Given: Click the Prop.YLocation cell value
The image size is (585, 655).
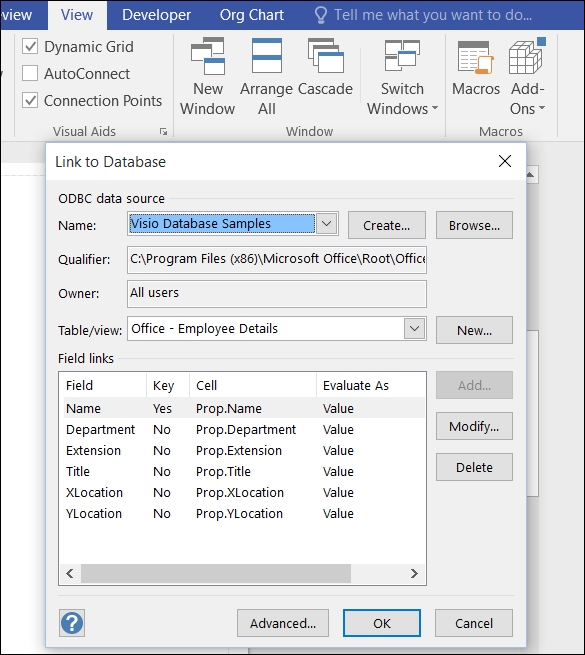Looking at the screenshot, I should [239, 513].
